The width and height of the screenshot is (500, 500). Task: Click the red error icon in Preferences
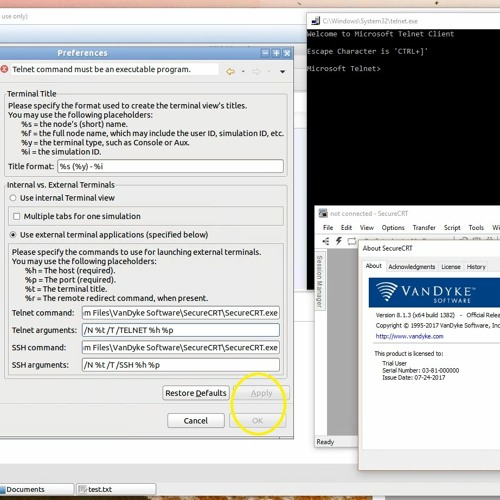pos(4,69)
